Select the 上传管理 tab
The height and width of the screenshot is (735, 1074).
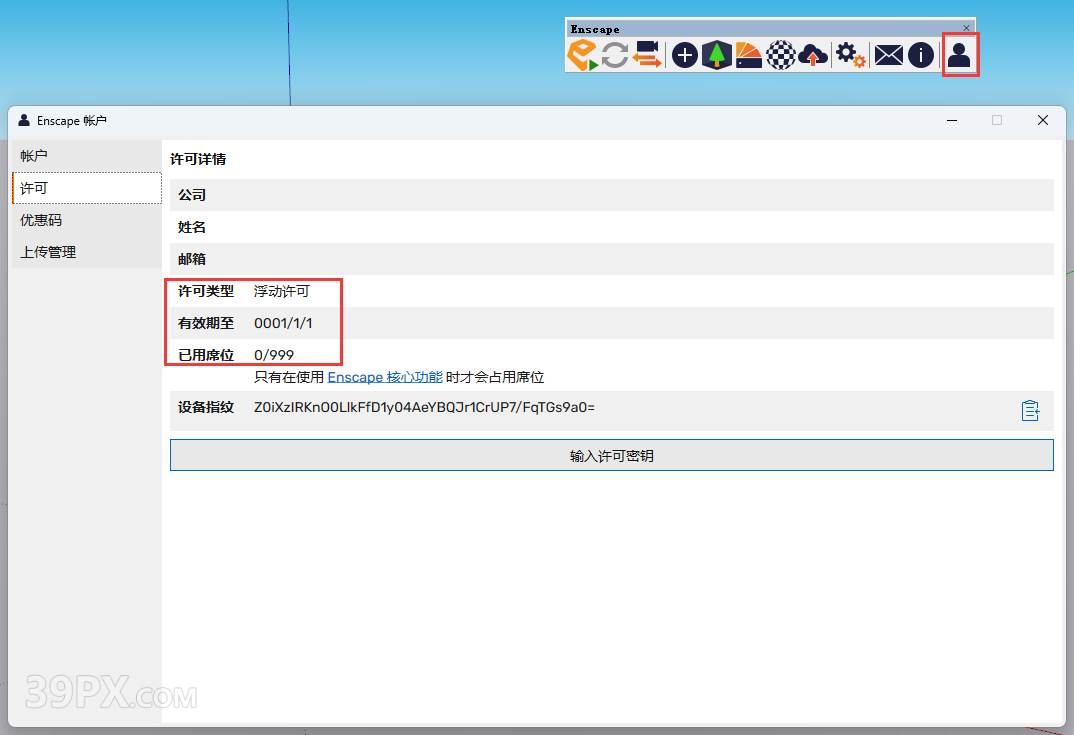(46, 252)
